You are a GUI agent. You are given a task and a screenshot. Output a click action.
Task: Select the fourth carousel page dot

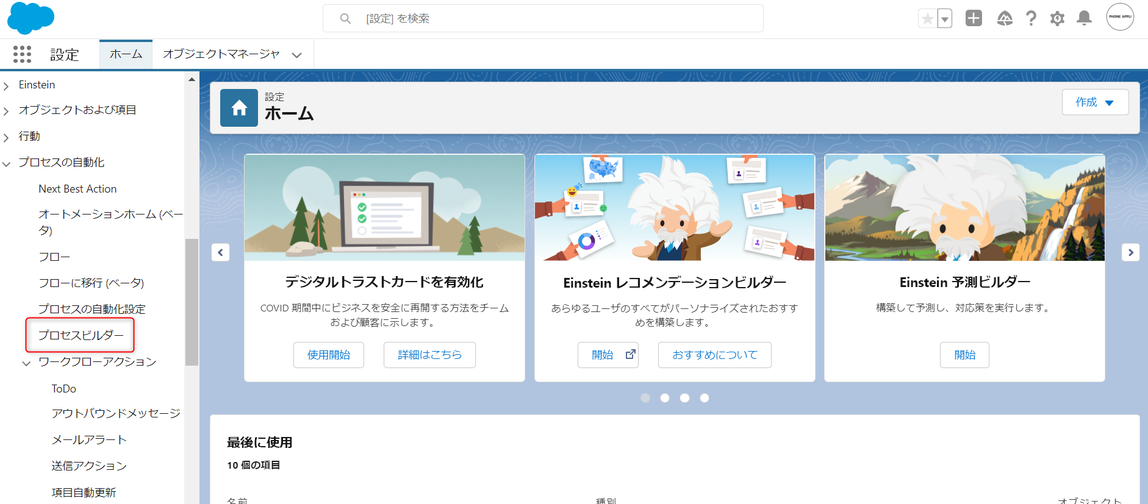[x=704, y=398]
